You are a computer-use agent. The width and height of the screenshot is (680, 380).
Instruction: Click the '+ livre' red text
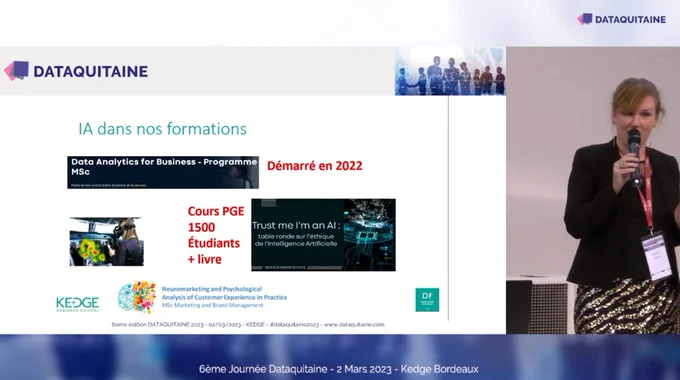(x=204, y=259)
